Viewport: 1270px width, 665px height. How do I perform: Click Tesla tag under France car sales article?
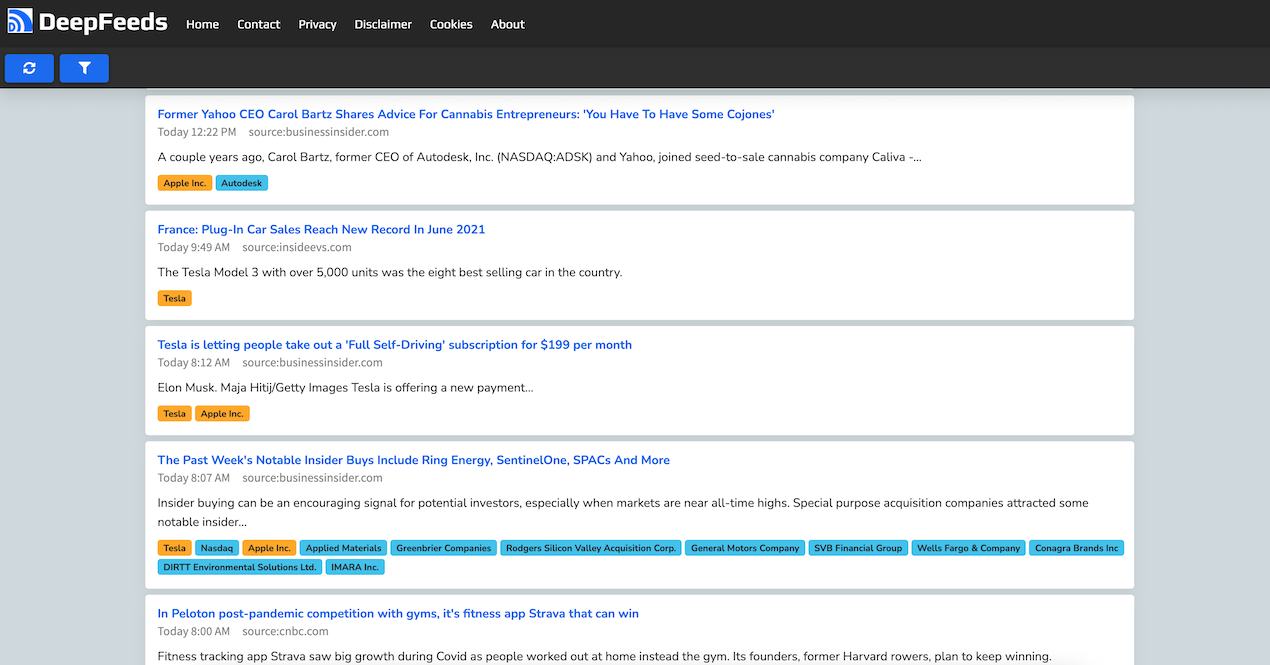175,298
